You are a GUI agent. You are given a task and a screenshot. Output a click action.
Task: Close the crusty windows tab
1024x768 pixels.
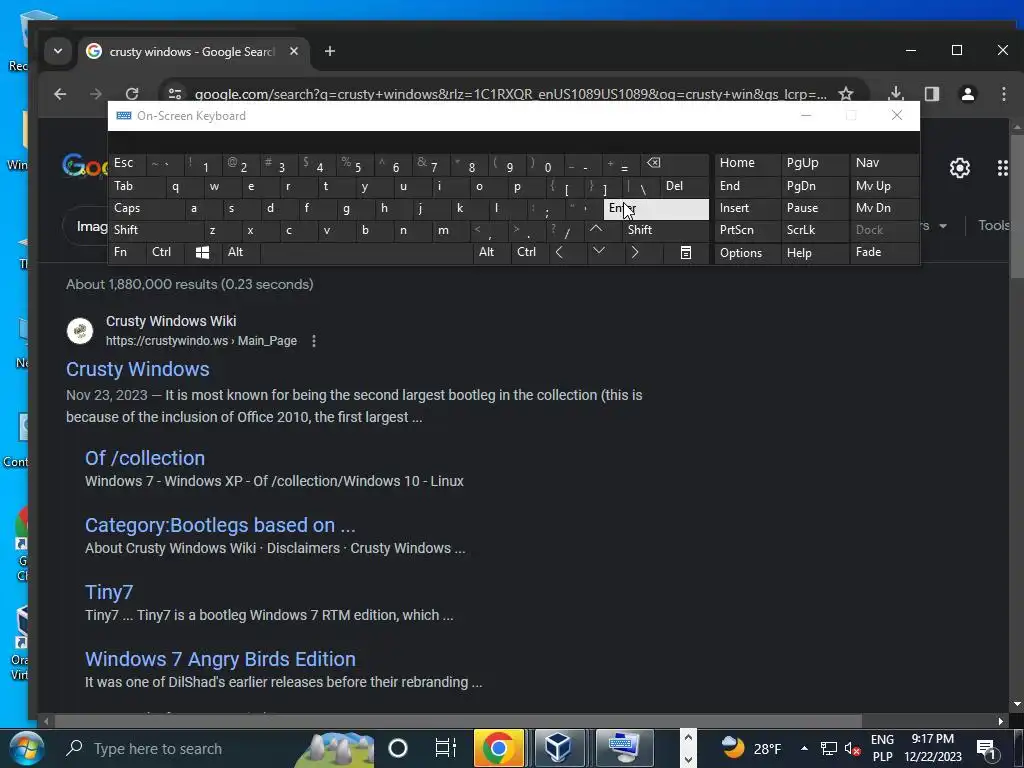pyautogui.click(x=294, y=51)
